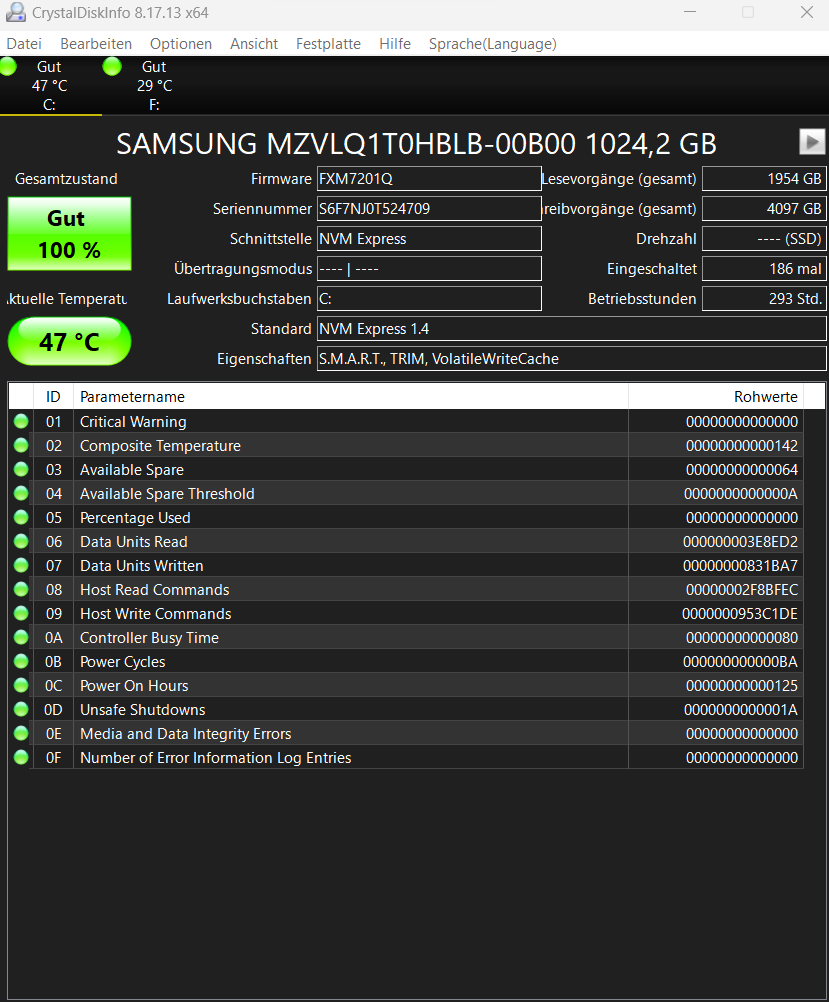Click the Laufwerksbuchstaben field C:
Viewport: 829px width, 1002px height.
pos(429,299)
